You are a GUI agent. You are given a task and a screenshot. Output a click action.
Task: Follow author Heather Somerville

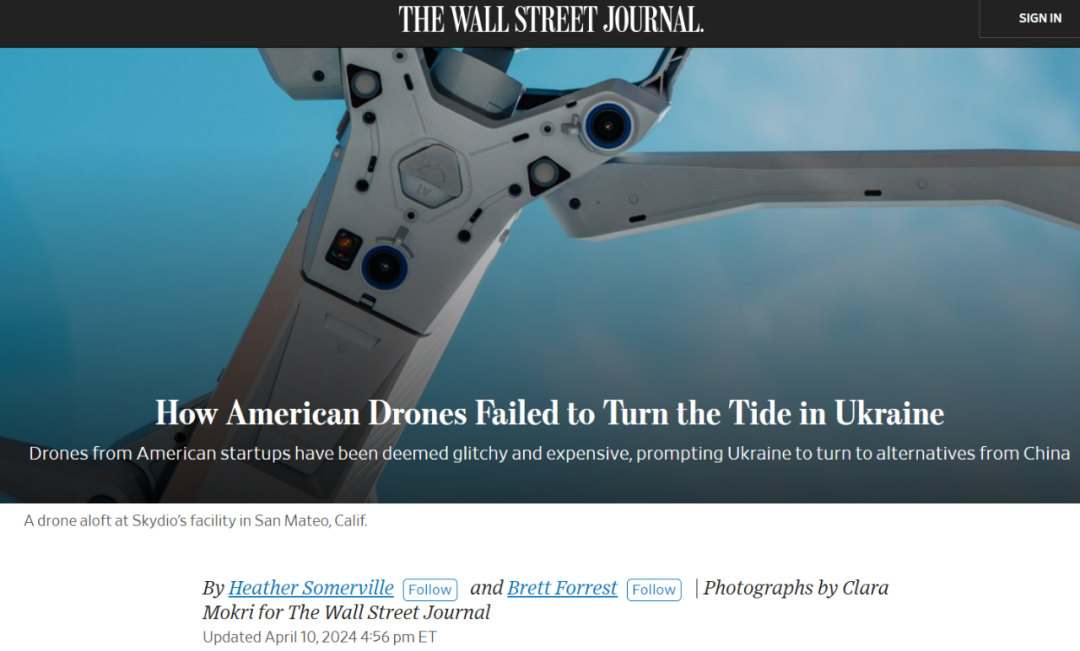click(x=430, y=590)
